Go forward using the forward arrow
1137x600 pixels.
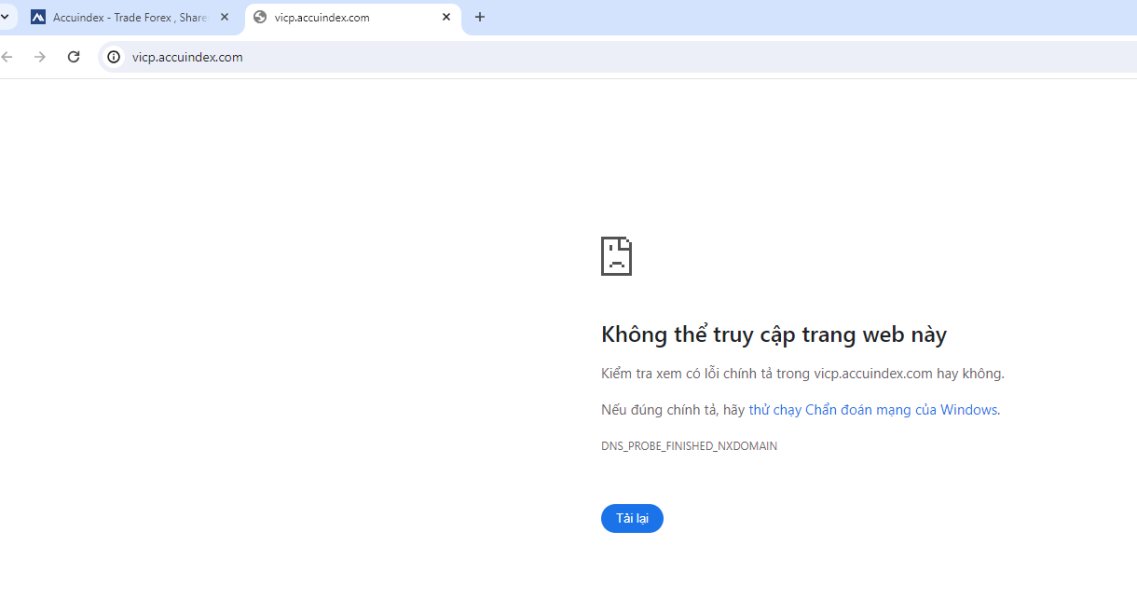pos(40,57)
